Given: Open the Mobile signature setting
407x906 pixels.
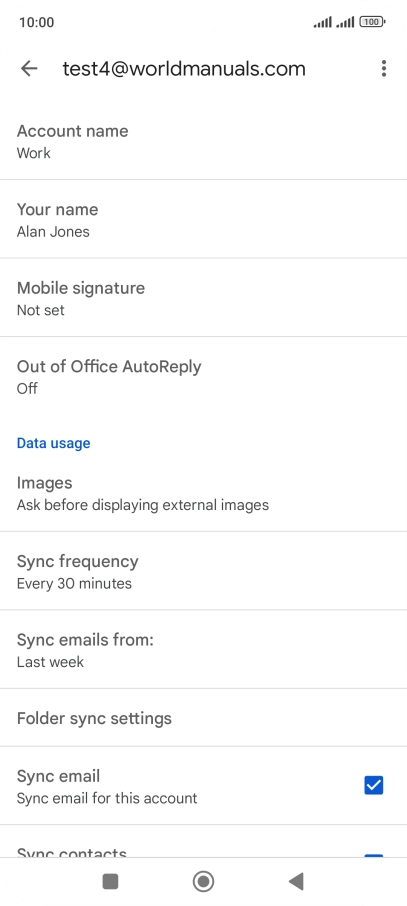Looking at the screenshot, I should pos(204,298).
